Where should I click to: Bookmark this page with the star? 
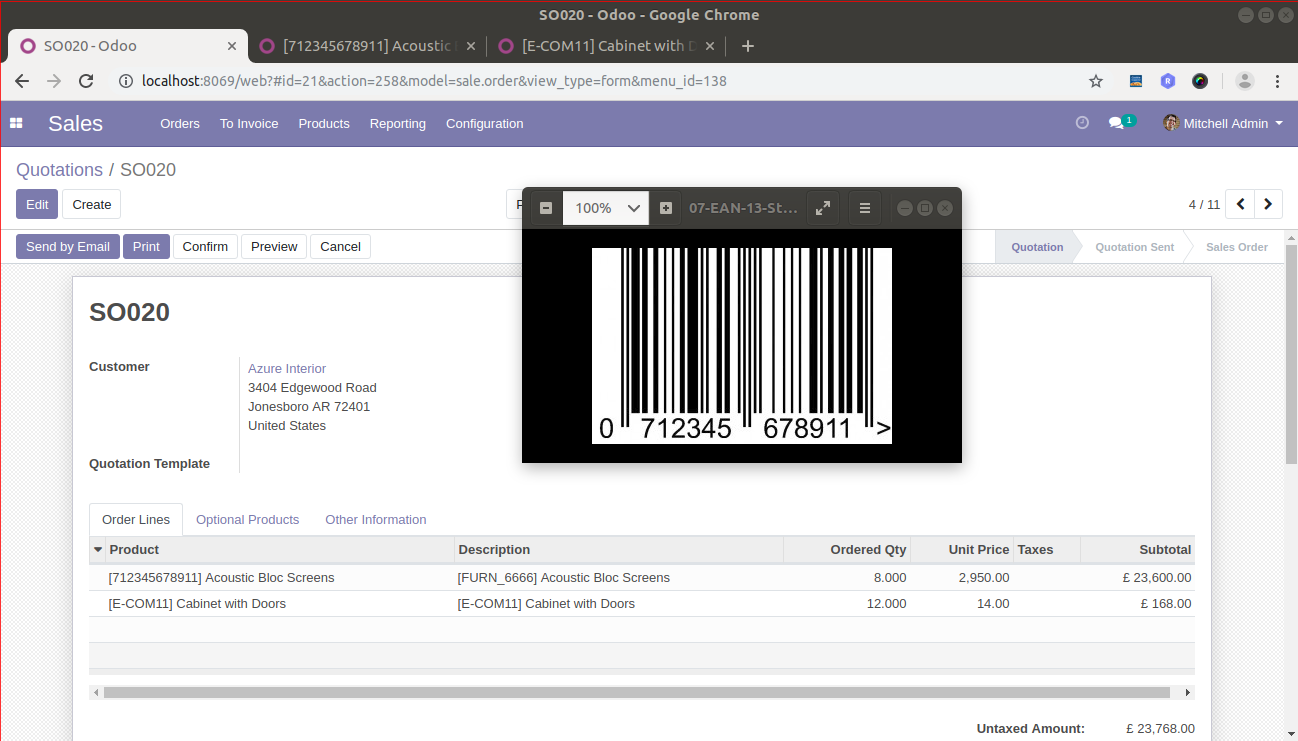click(x=1096, y=81)
